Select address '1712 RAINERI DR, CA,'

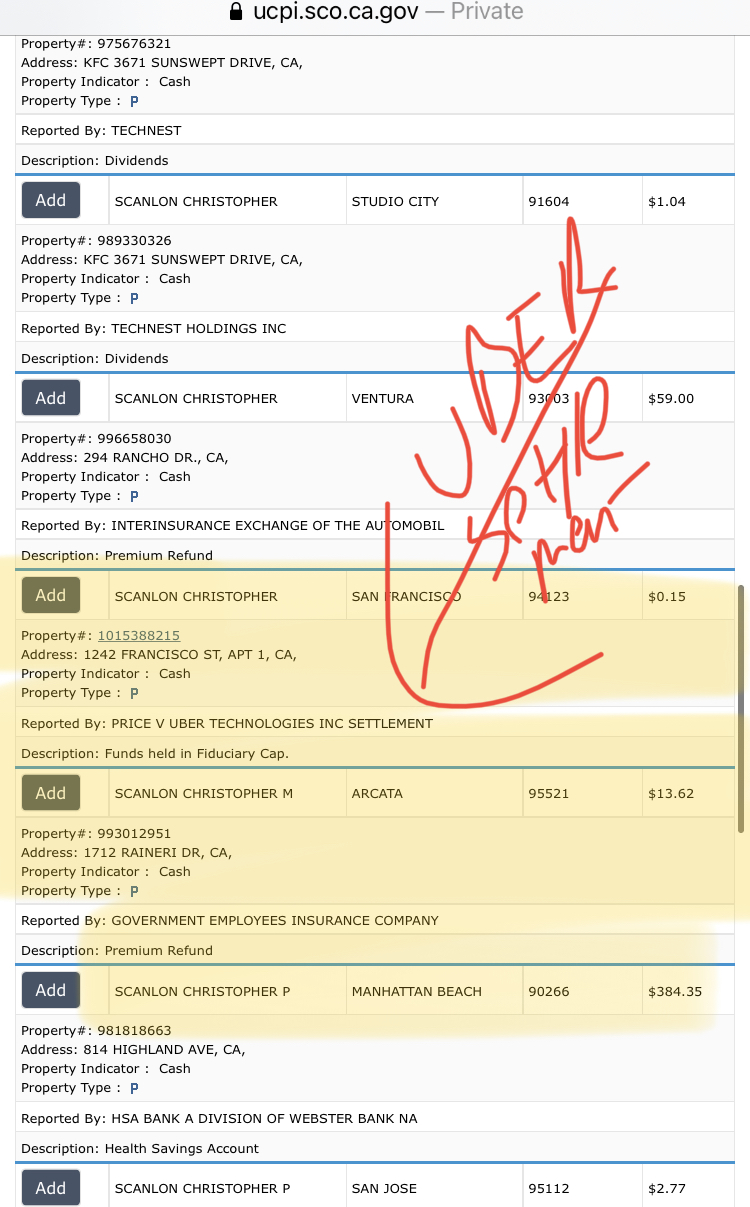pos(158,853)
